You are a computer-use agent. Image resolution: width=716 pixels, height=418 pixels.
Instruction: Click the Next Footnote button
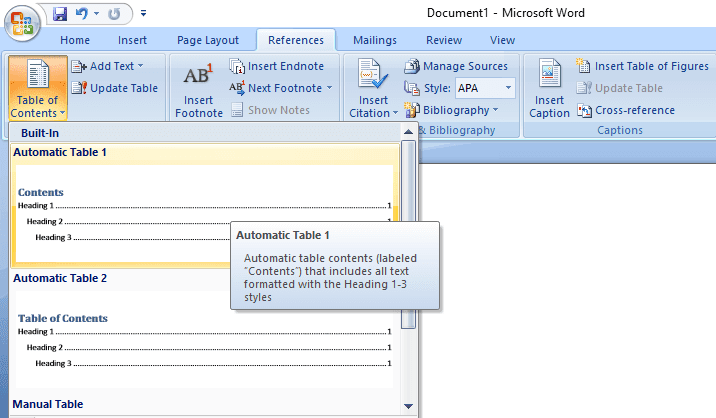(275, 88)
